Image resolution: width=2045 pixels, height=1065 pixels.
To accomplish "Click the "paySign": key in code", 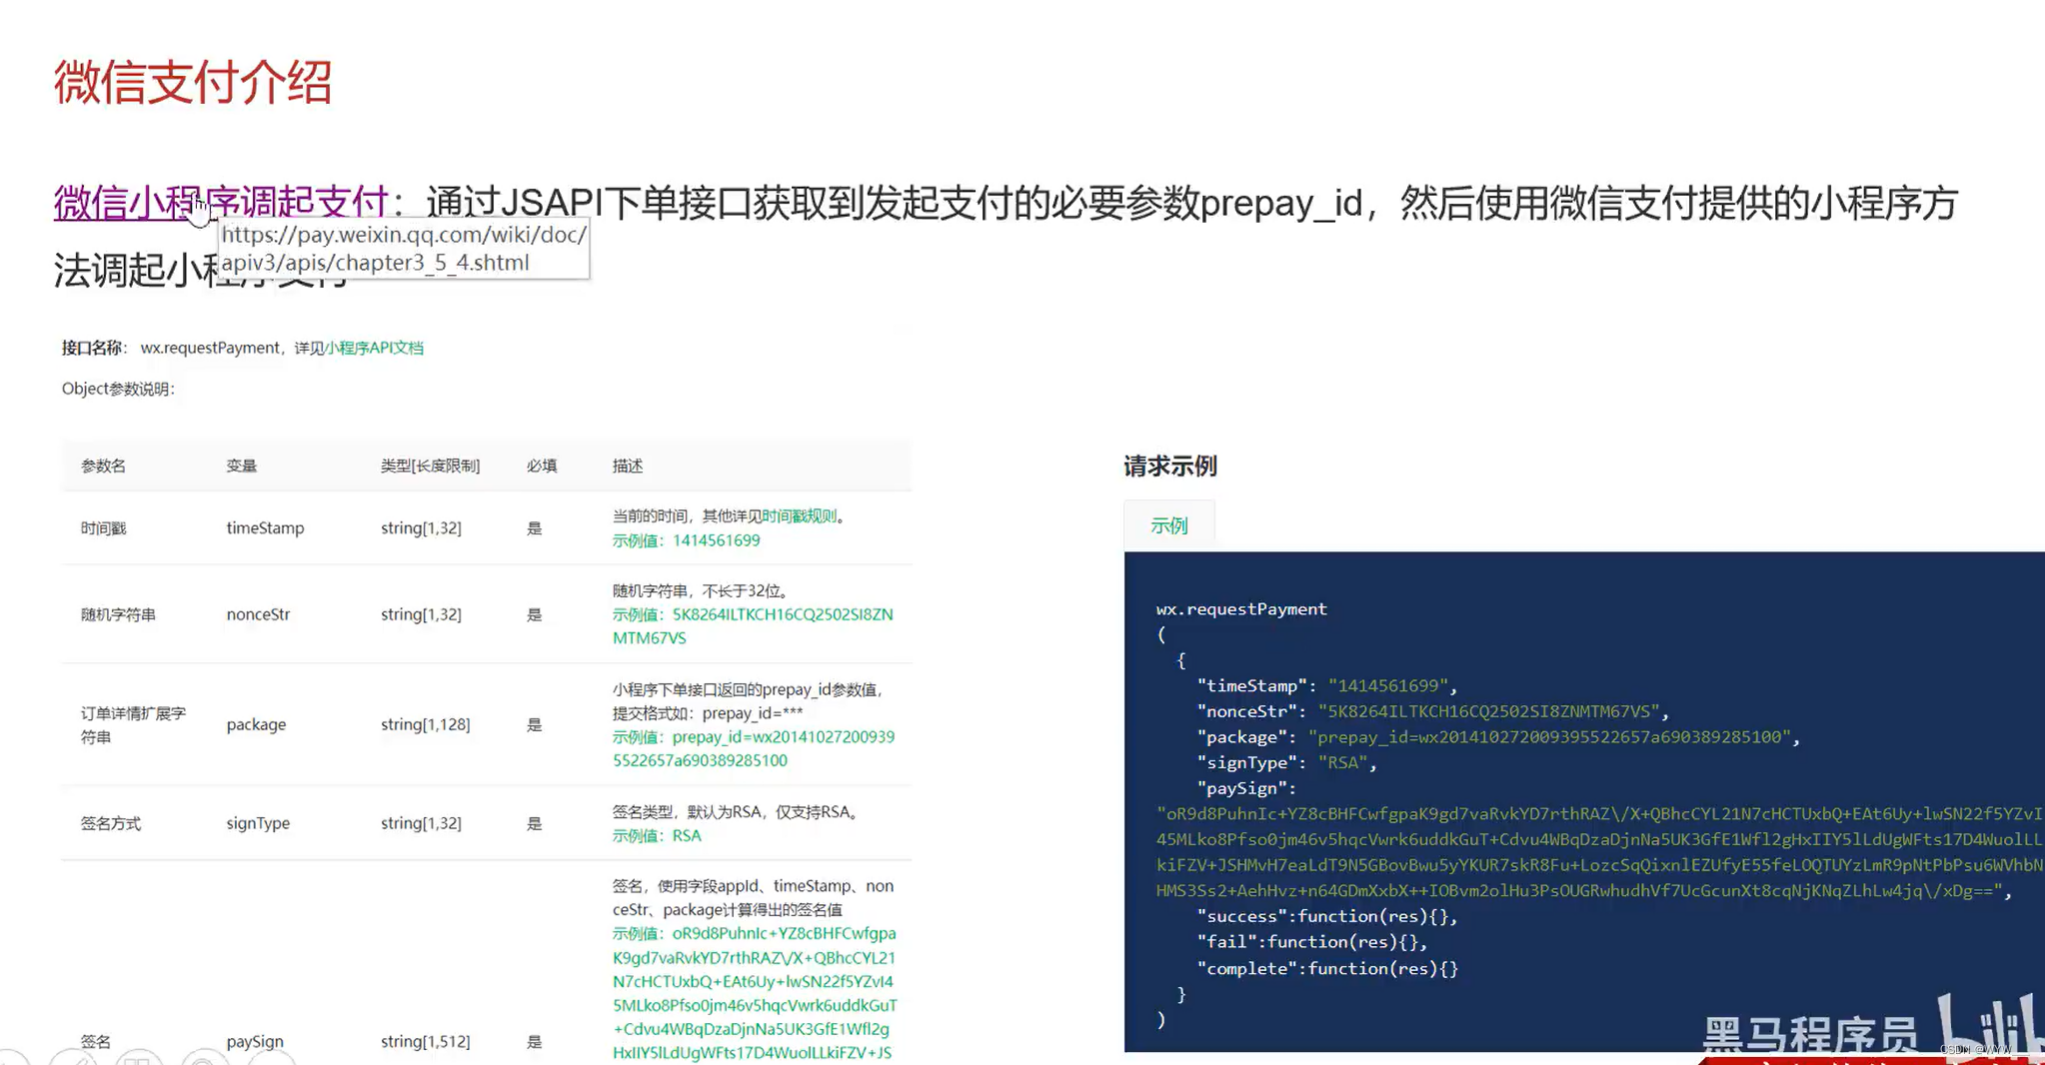I will 1246,789.
